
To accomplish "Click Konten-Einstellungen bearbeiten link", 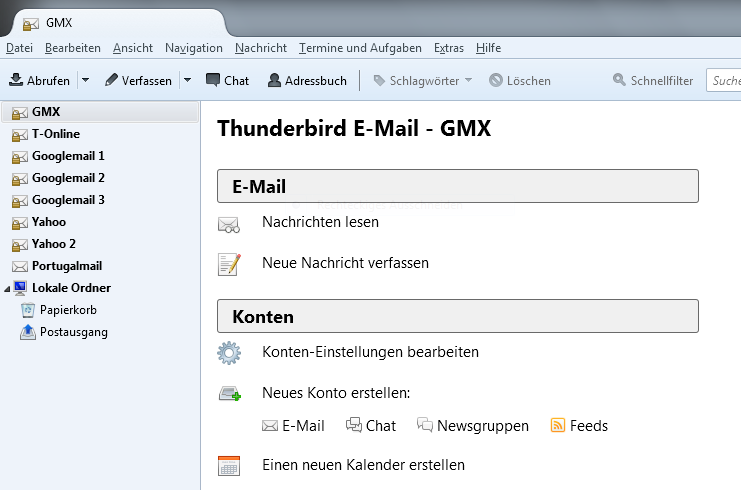I will pyautogui.click(x=370, y=352).
